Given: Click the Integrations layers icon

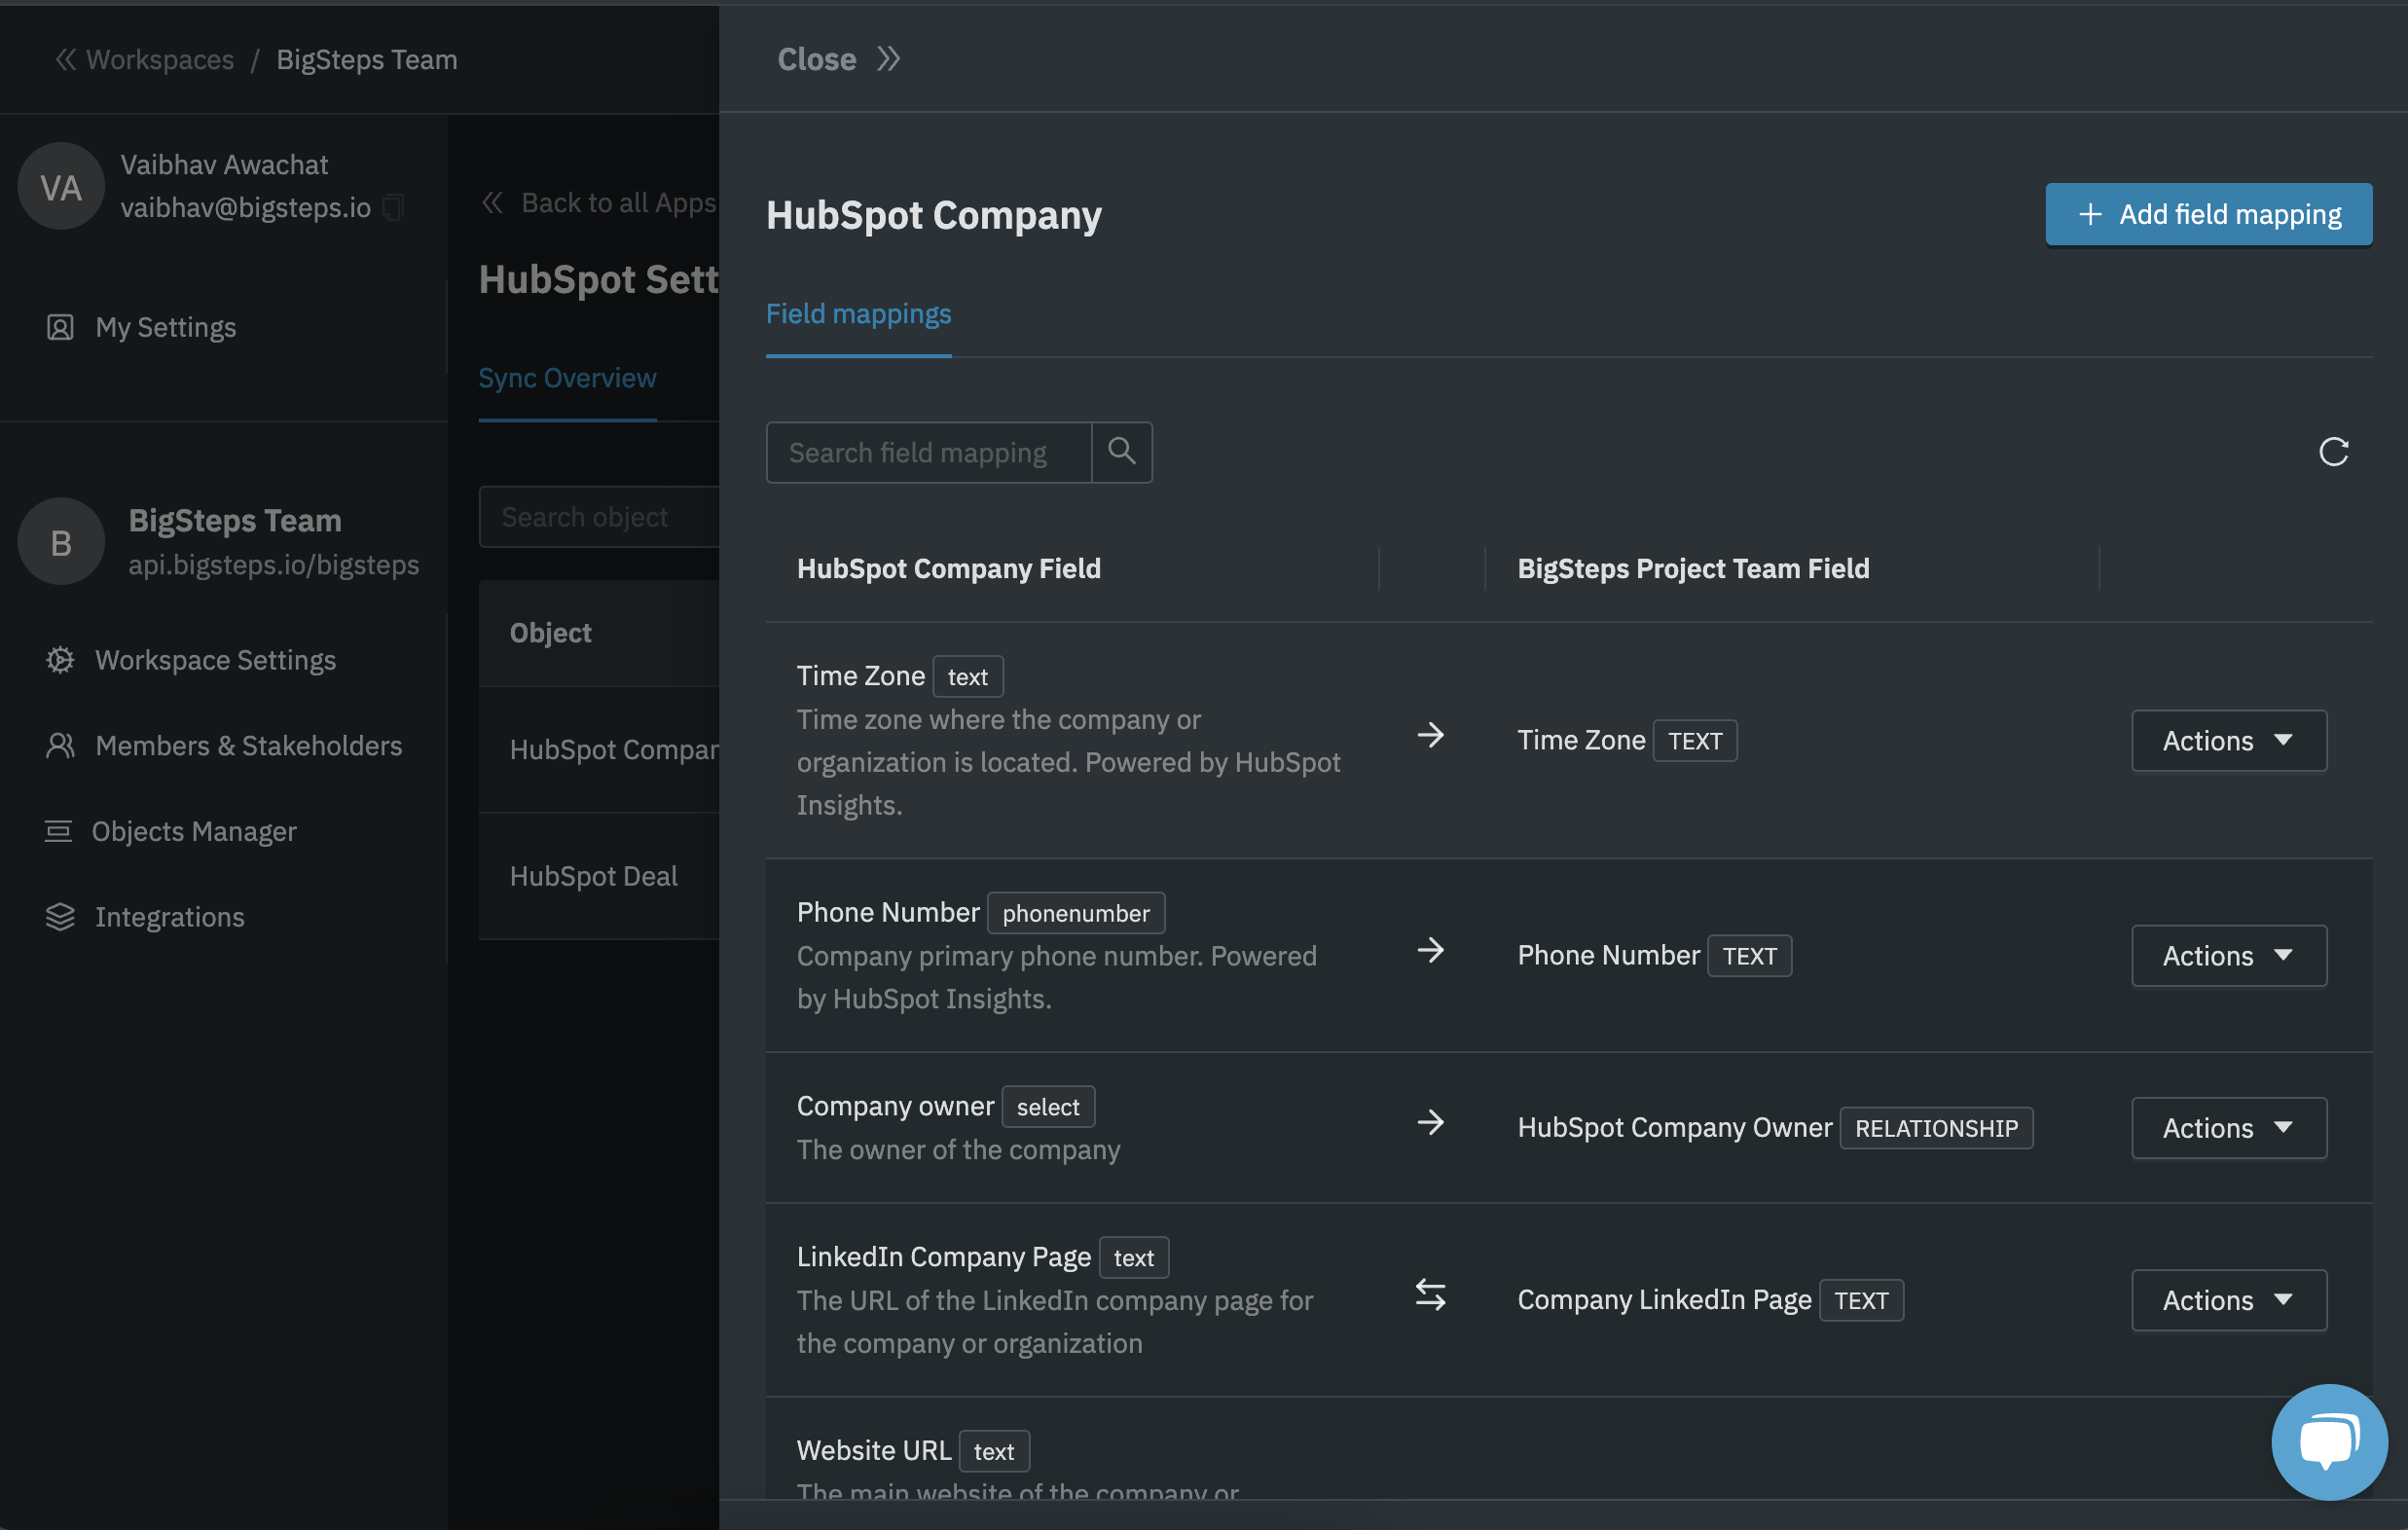Looking at the screenshot, I should 60,916.
